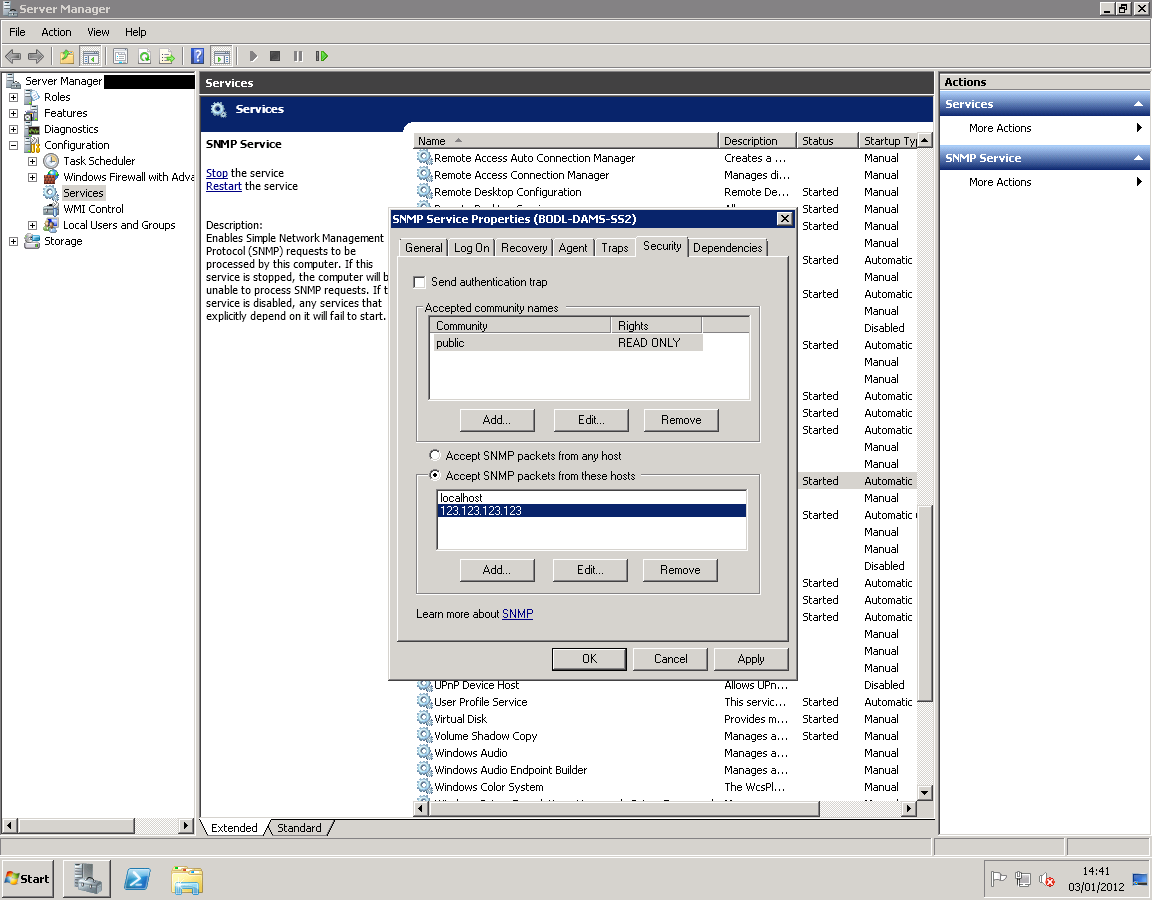Select the WMI Control icon
Screen dimensions: 1152x900
point(51,209)
